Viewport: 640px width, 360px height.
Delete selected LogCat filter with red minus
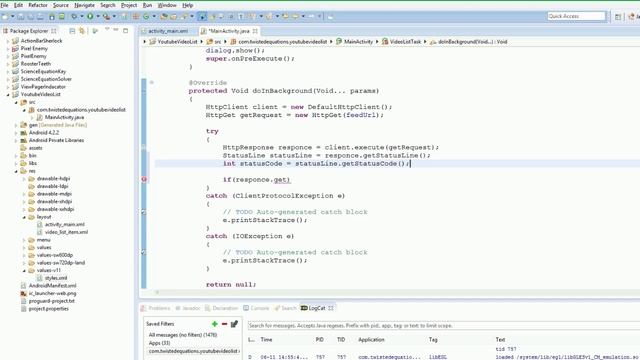tap(224, 324)
